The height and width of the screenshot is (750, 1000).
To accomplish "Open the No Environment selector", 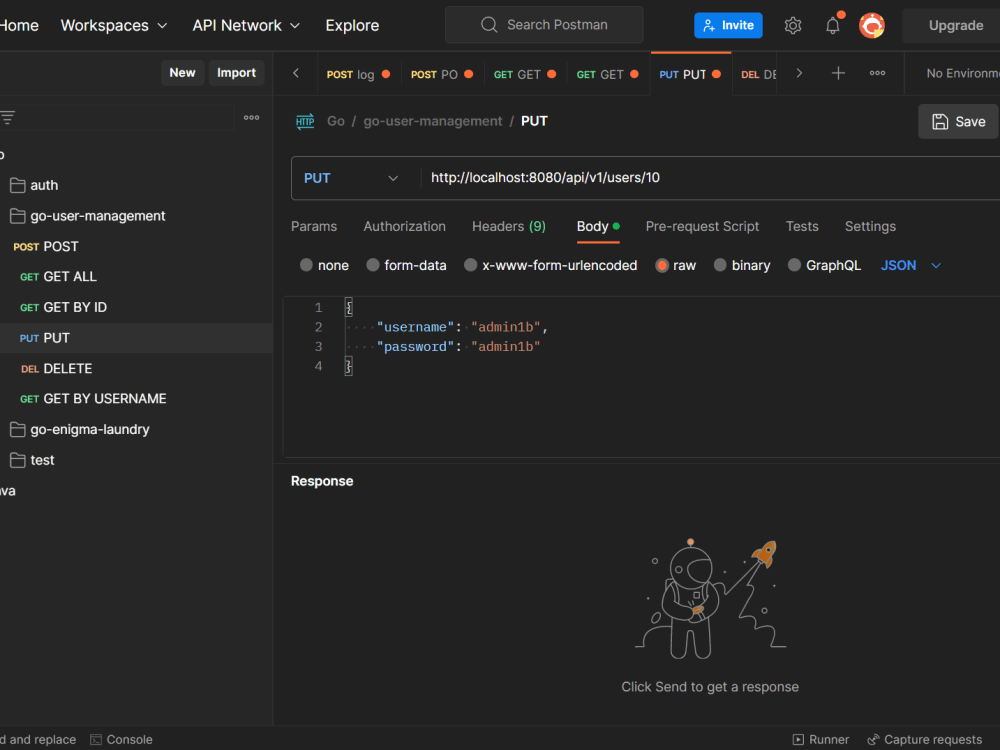I will click(962, 73).
